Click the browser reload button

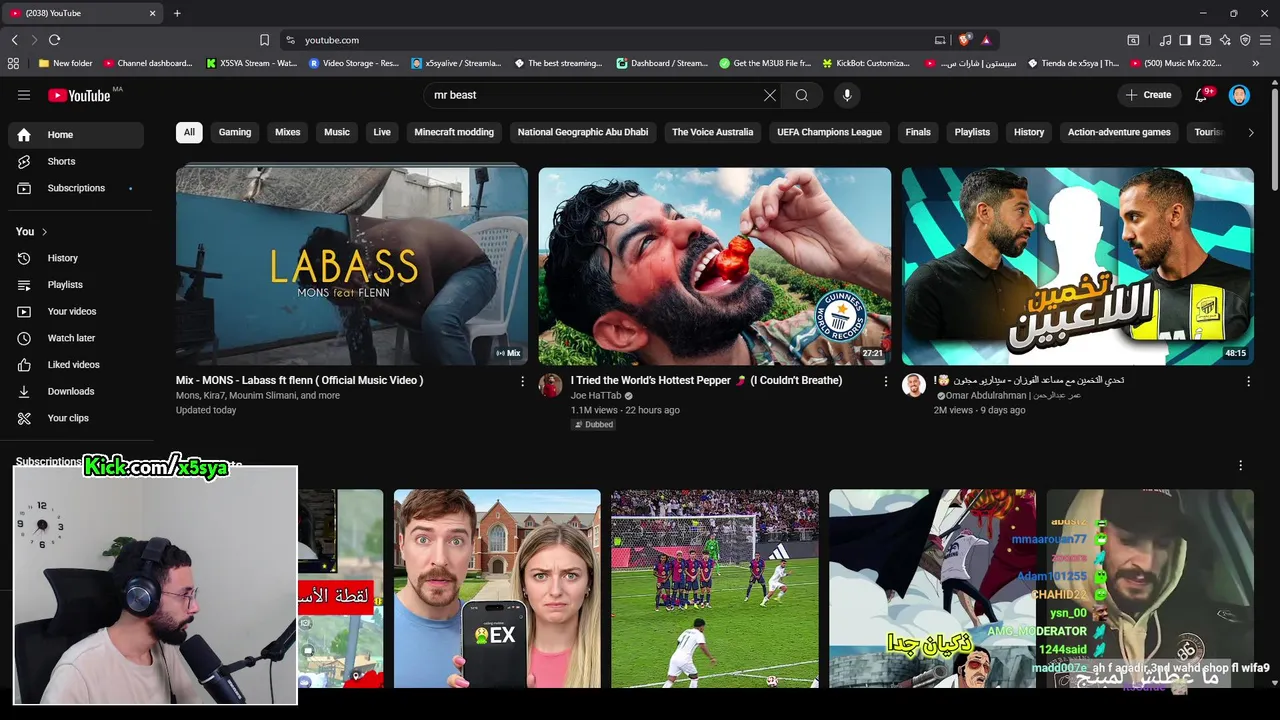54,40
